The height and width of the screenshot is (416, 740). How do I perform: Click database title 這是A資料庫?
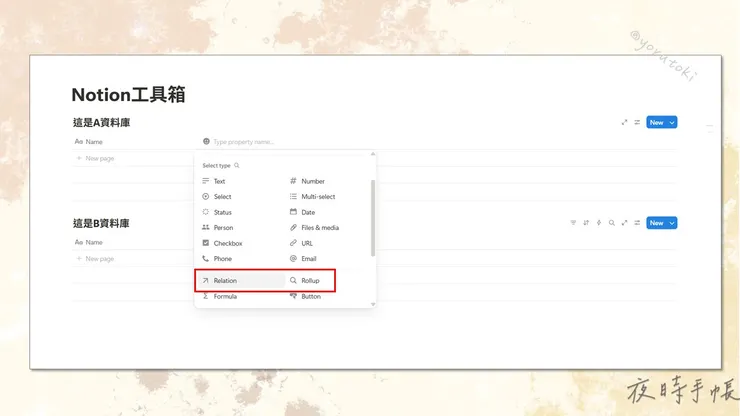[x=101, y=123]
